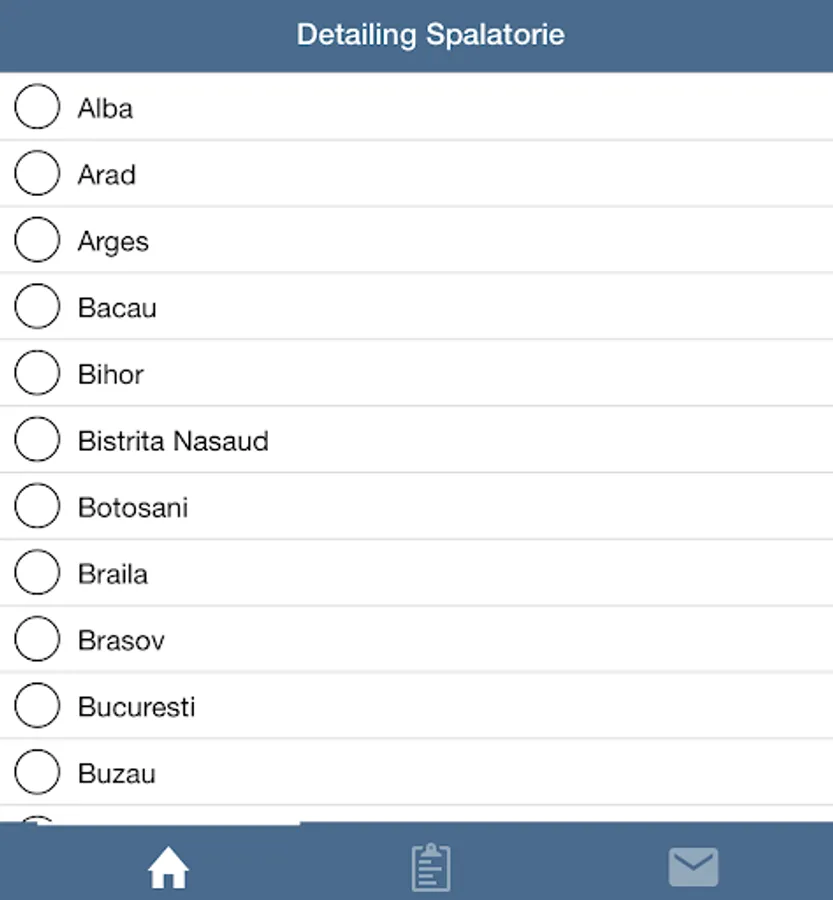Tap the Alba list row label
The height and width of the screenshot is (900, 833).
[105, 108]
